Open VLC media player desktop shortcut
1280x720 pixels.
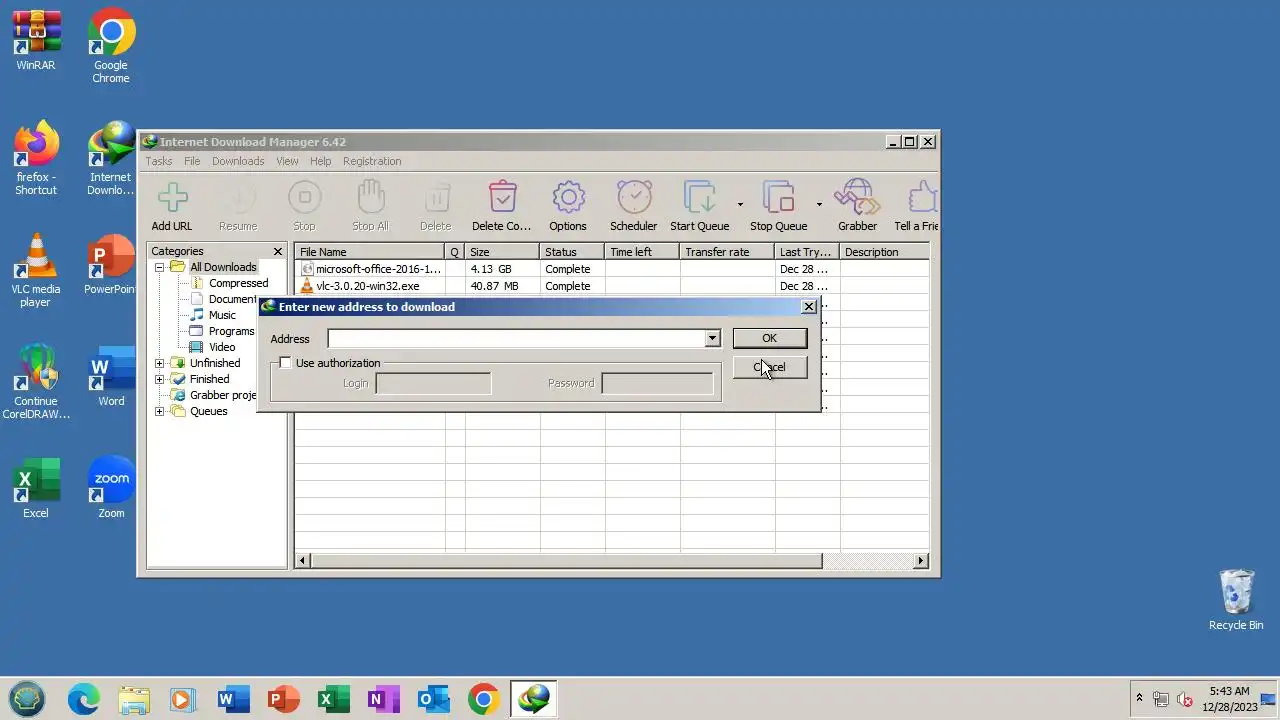(x=36, y=270)
